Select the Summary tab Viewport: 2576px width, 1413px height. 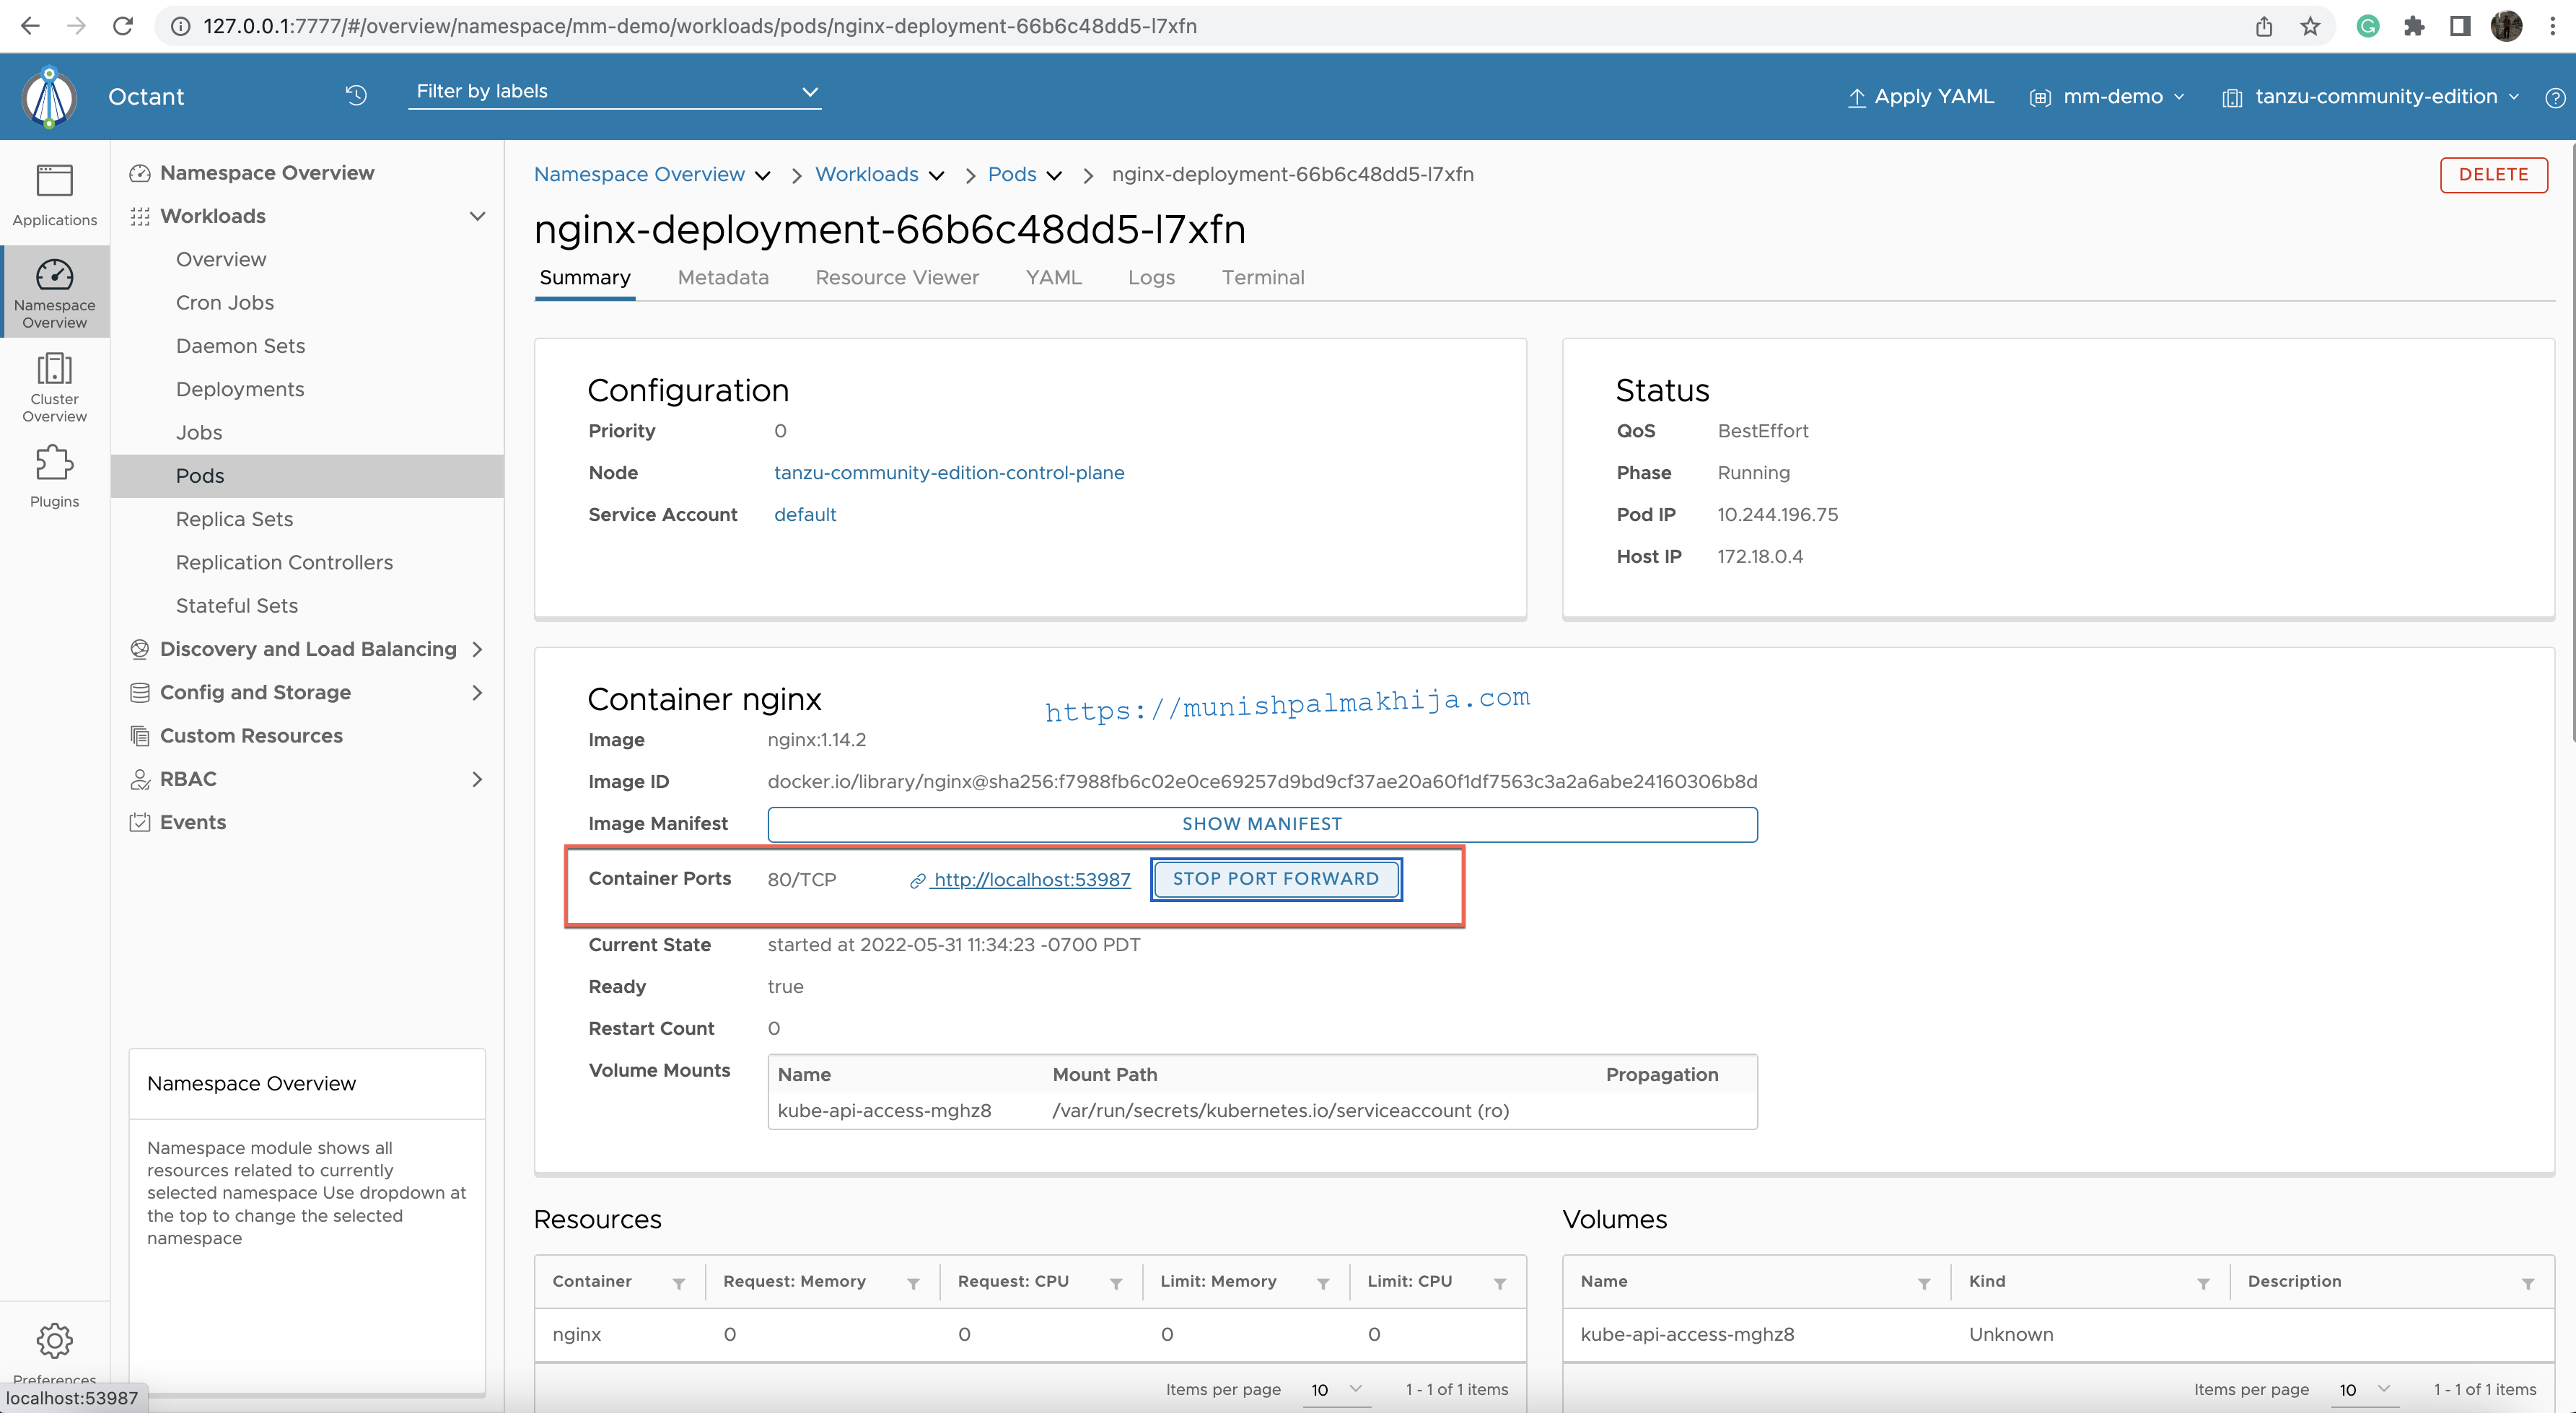[x=585, y=277]
